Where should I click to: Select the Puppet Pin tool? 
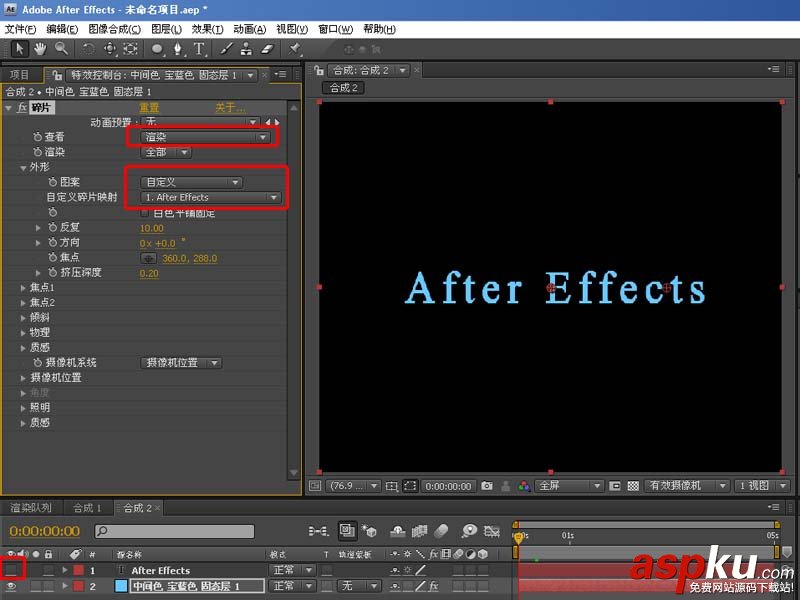[294, 49]
